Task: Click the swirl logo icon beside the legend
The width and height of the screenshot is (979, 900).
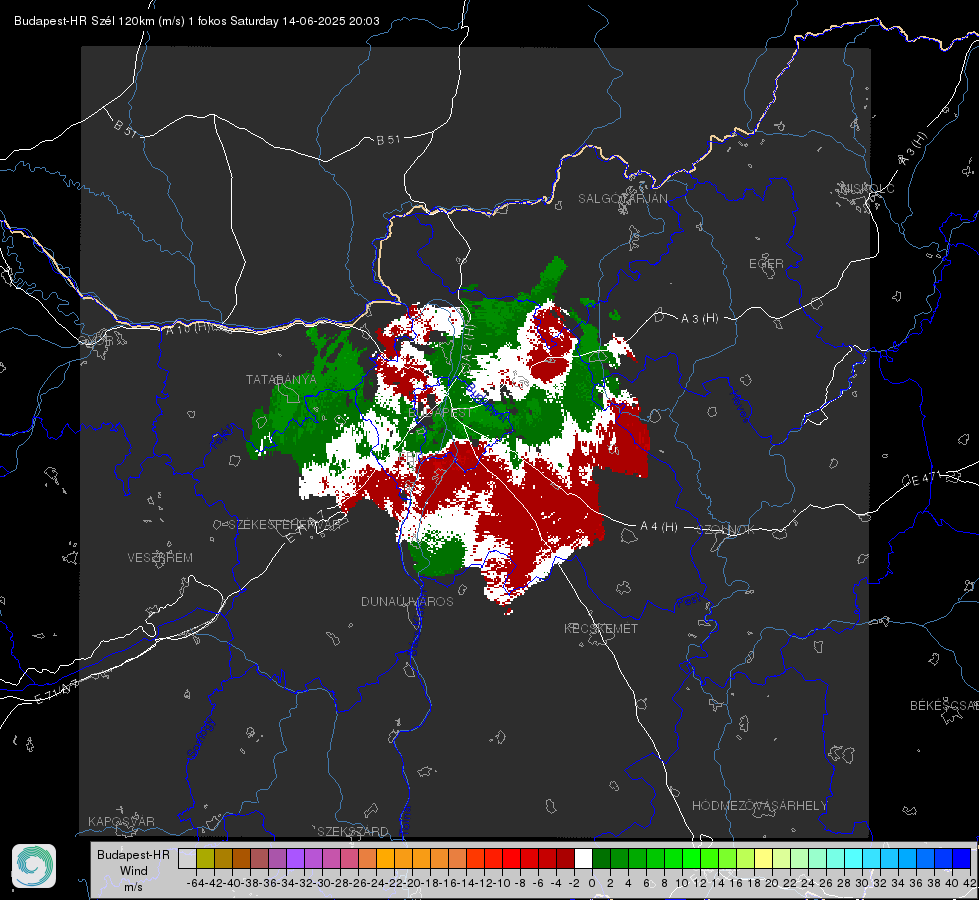Action: pyautogui.click(x=34, y=866)
